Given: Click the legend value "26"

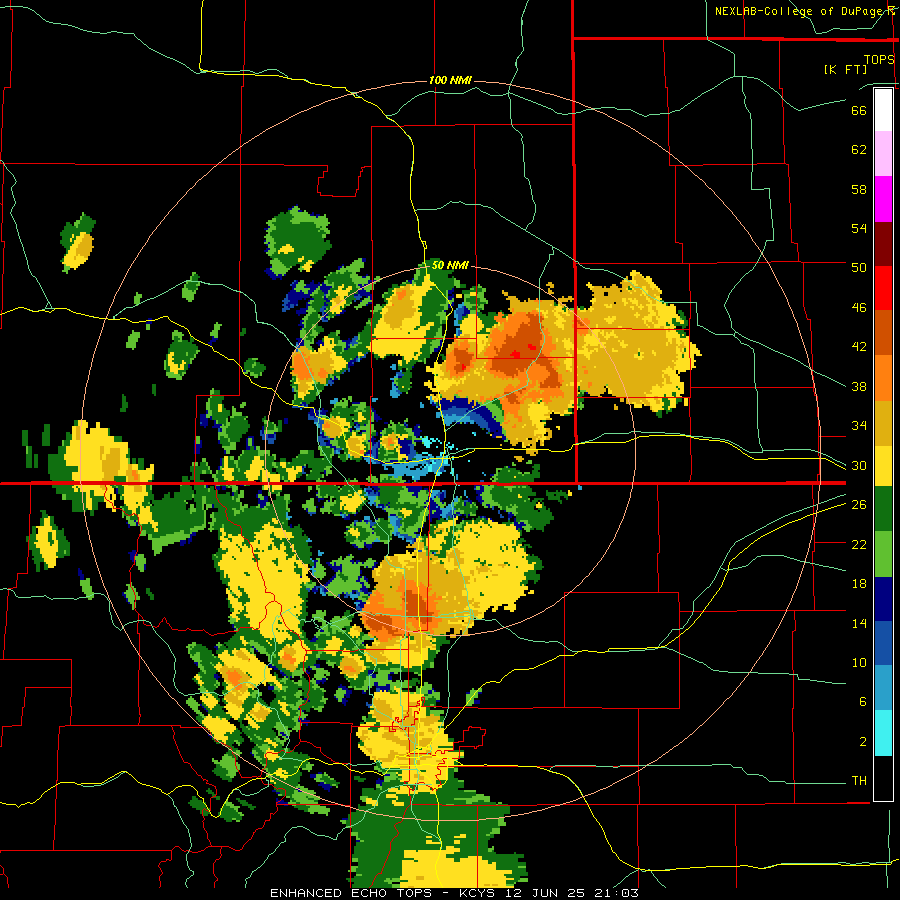Looking at the screenshot, I should [x=859, y=505].
